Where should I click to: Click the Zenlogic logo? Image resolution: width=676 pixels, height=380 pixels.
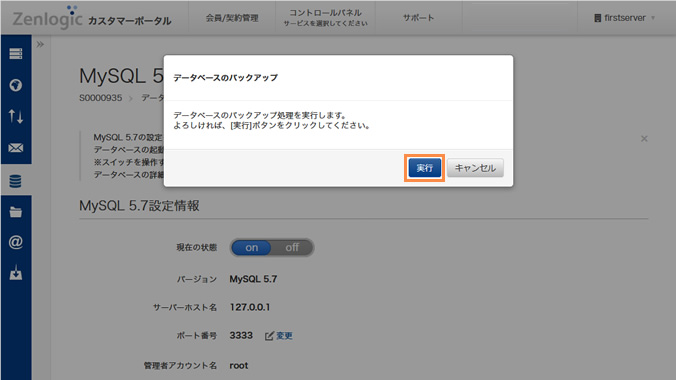point(47,18)
